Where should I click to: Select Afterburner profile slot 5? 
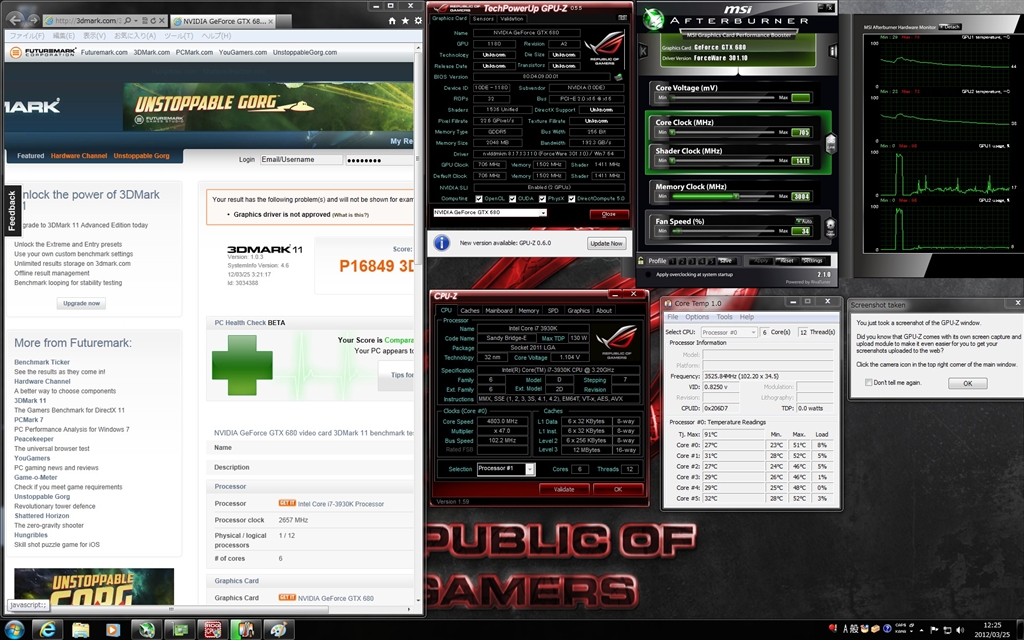[x=712, y=261]
